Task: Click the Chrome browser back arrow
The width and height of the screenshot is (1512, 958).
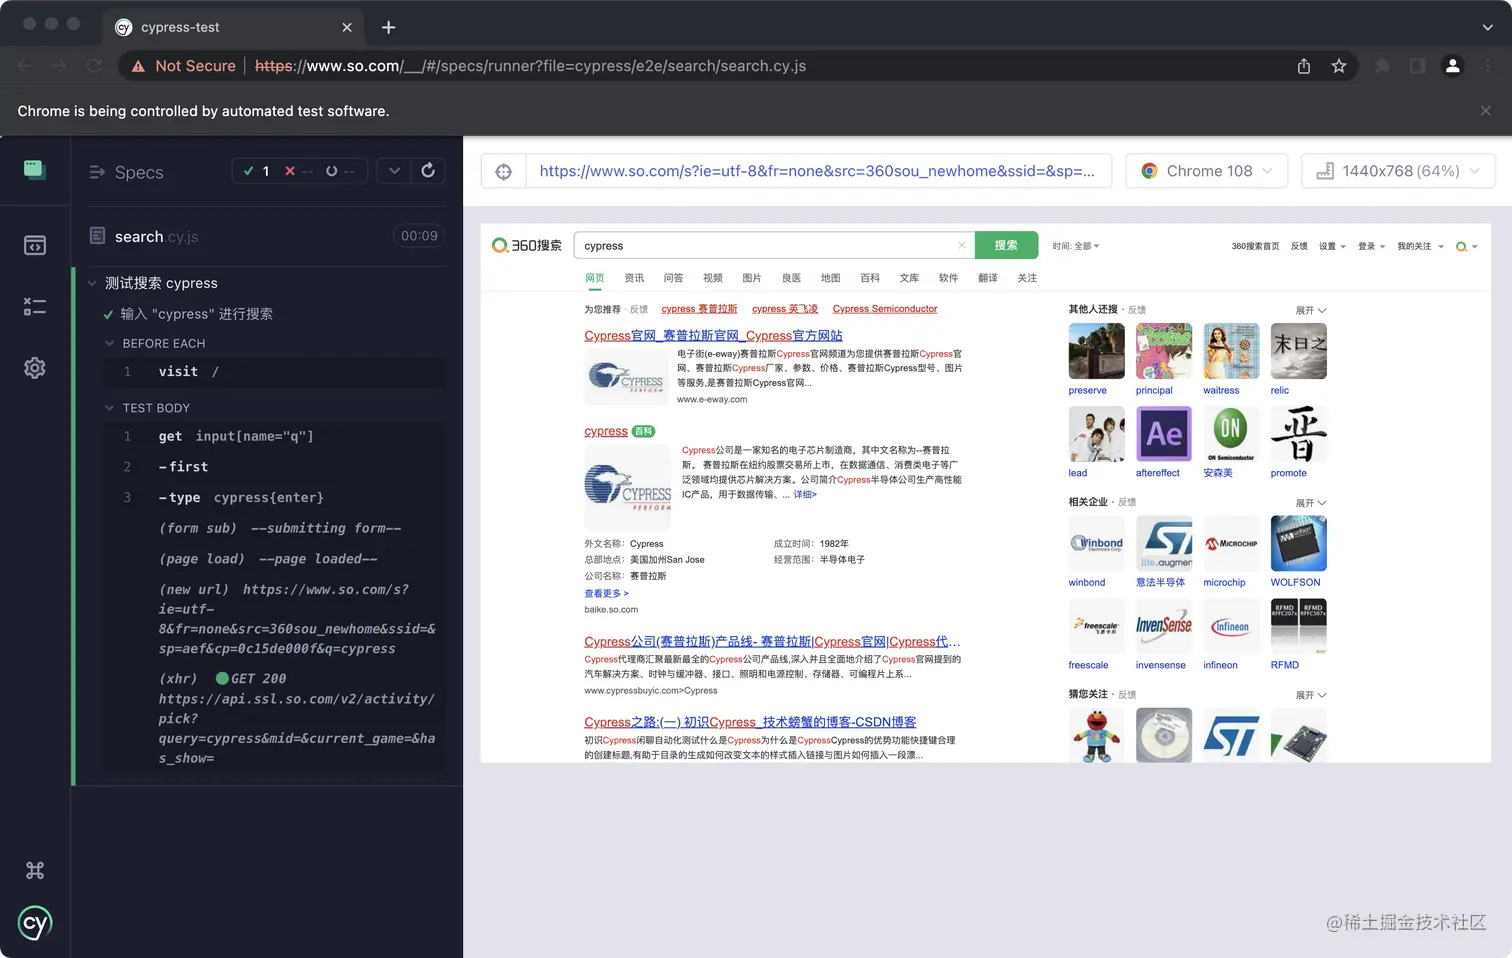Action: 25,66
